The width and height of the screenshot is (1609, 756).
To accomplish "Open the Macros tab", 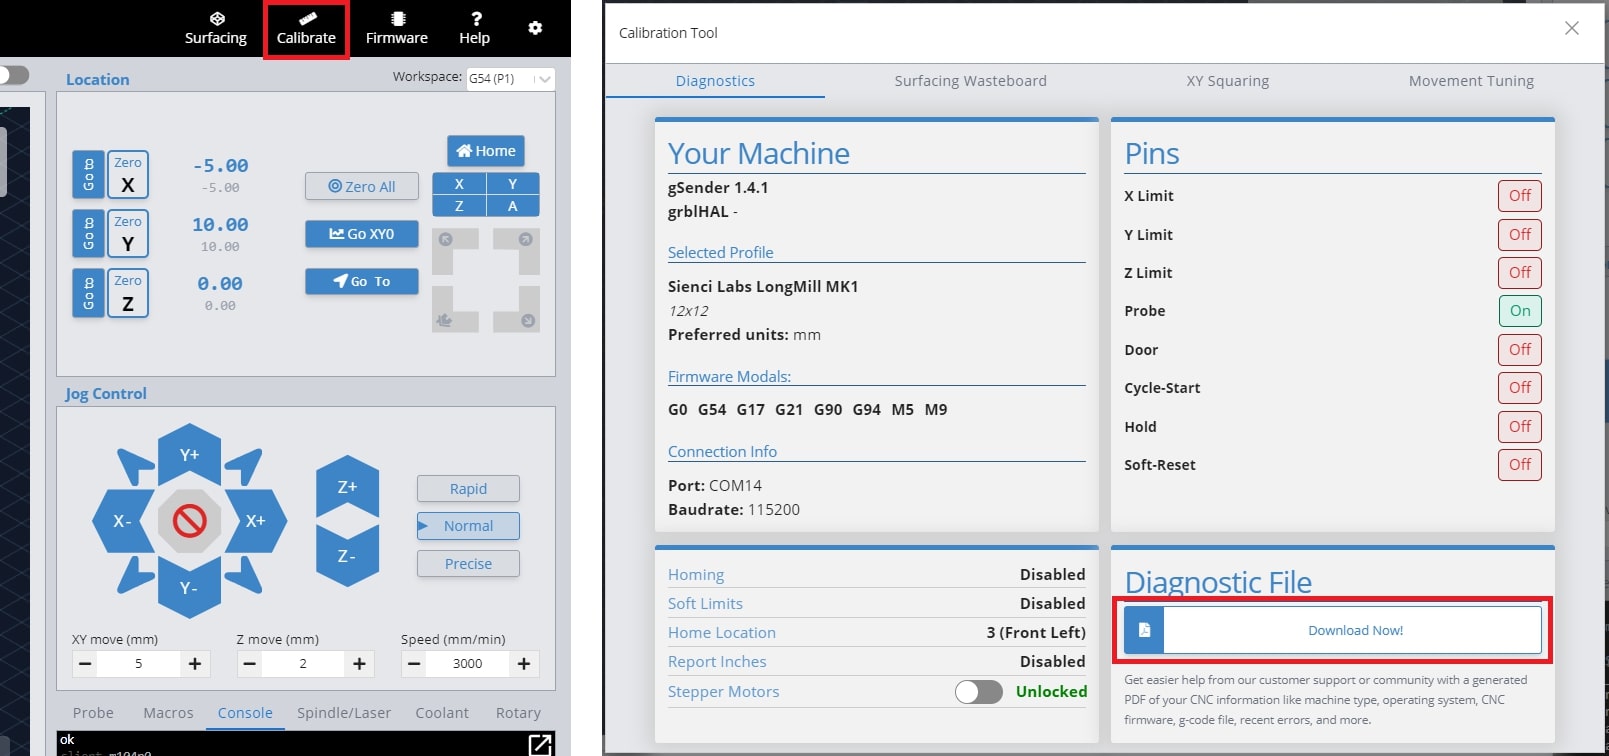I will coord(168,713).
